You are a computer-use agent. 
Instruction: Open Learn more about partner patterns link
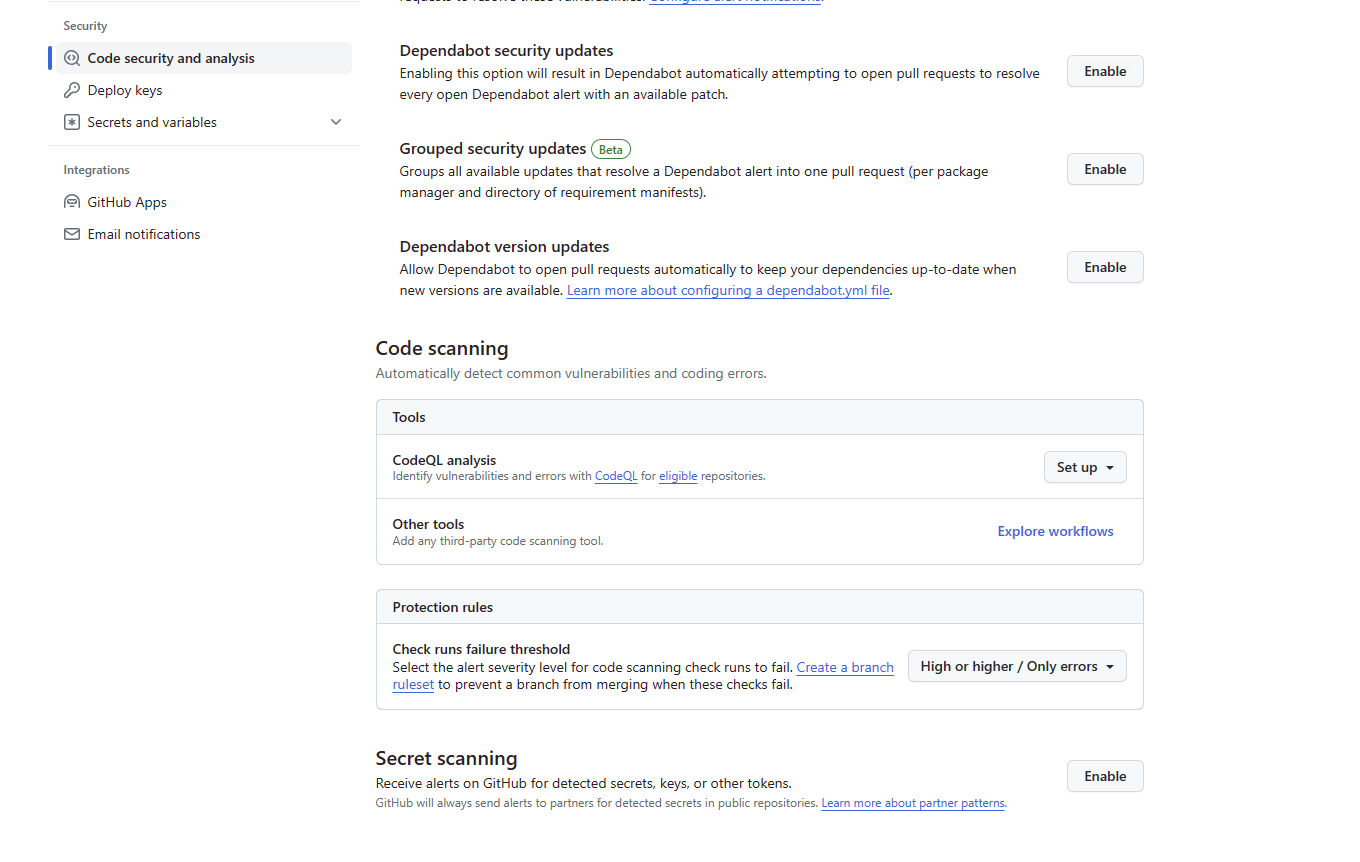(913, 803)
